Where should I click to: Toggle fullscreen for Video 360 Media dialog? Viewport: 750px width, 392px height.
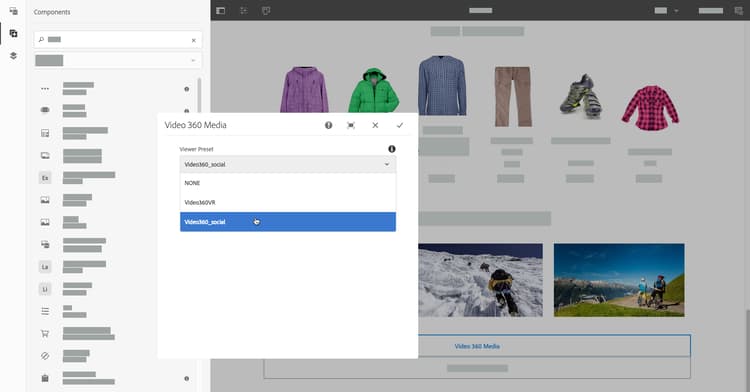coord(351,125)
